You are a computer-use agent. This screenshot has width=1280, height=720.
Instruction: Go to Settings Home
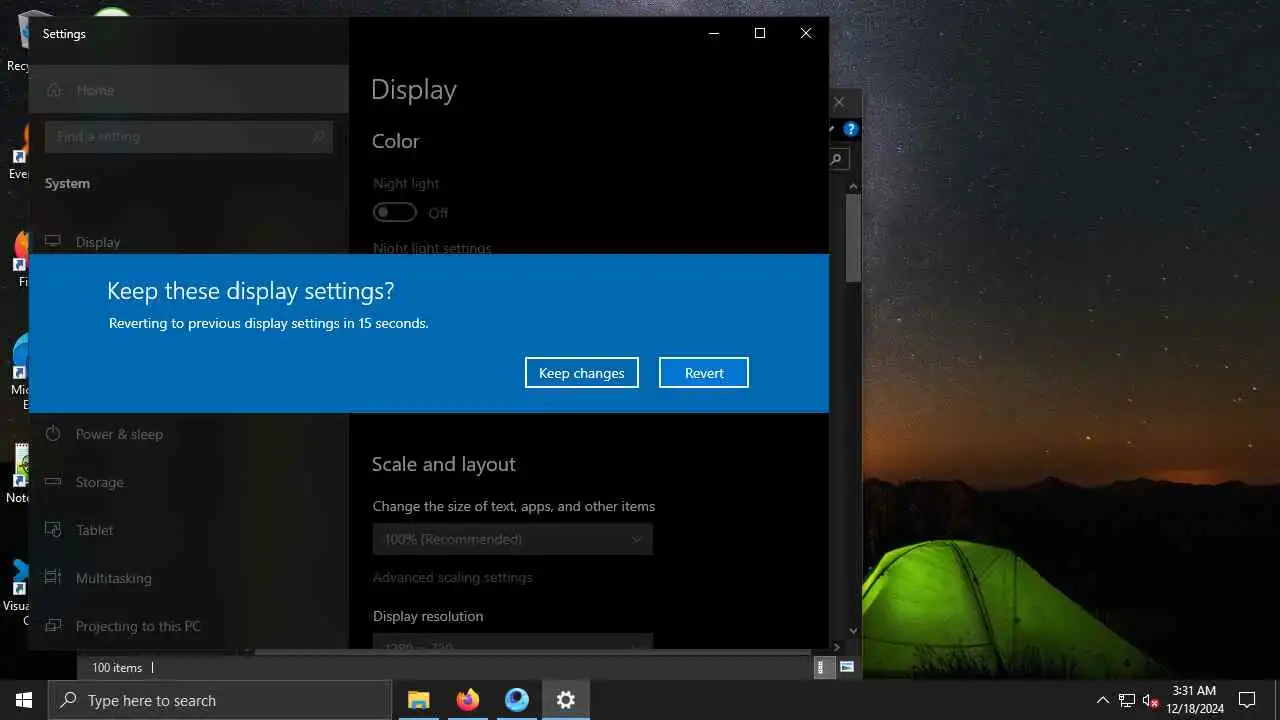click(188, 90)
